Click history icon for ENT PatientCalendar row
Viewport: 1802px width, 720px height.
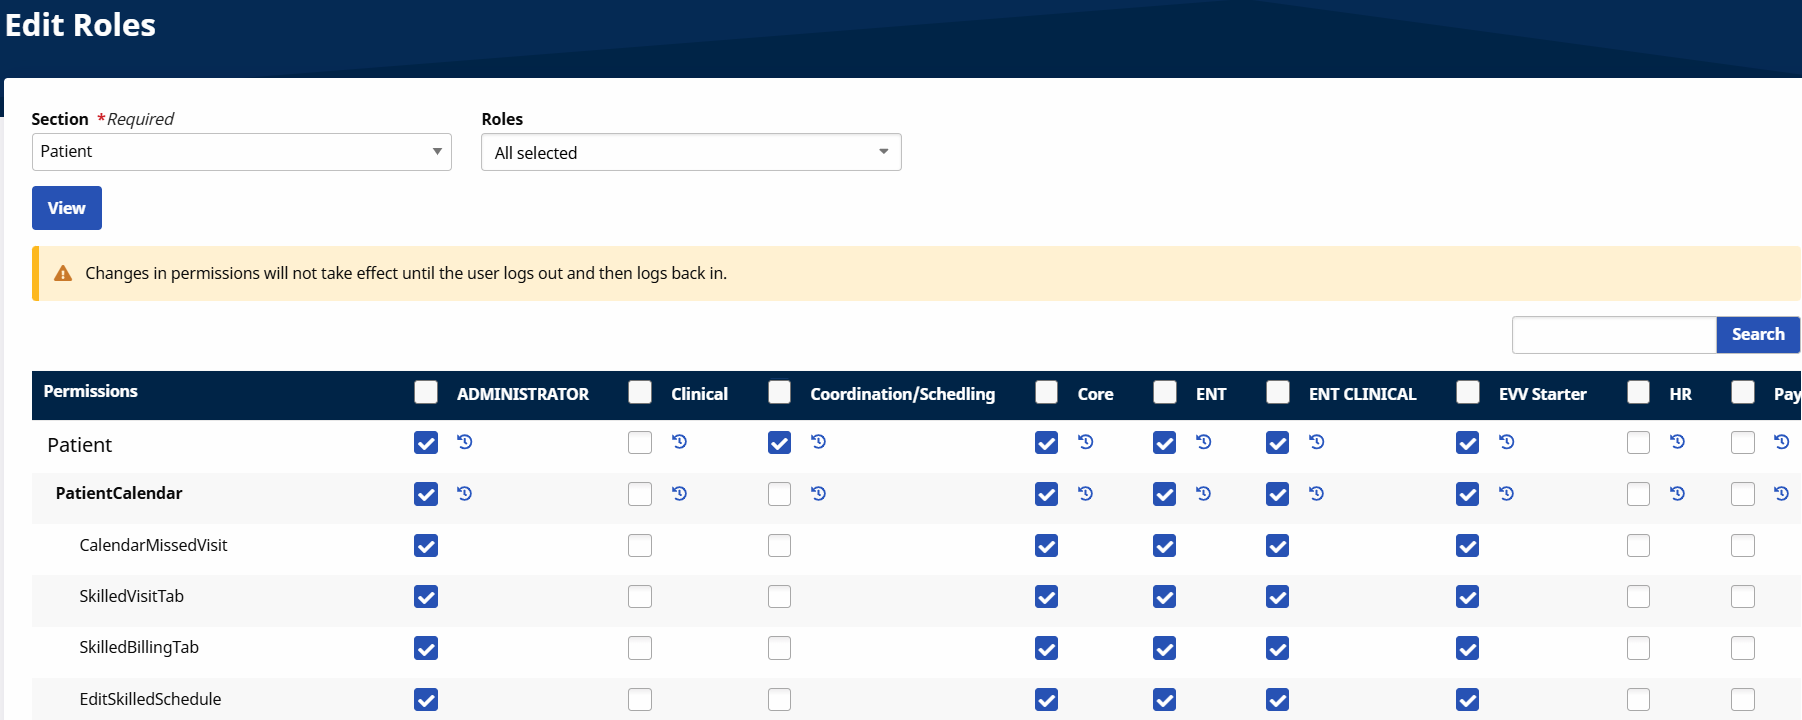(x=1204, y=494)
